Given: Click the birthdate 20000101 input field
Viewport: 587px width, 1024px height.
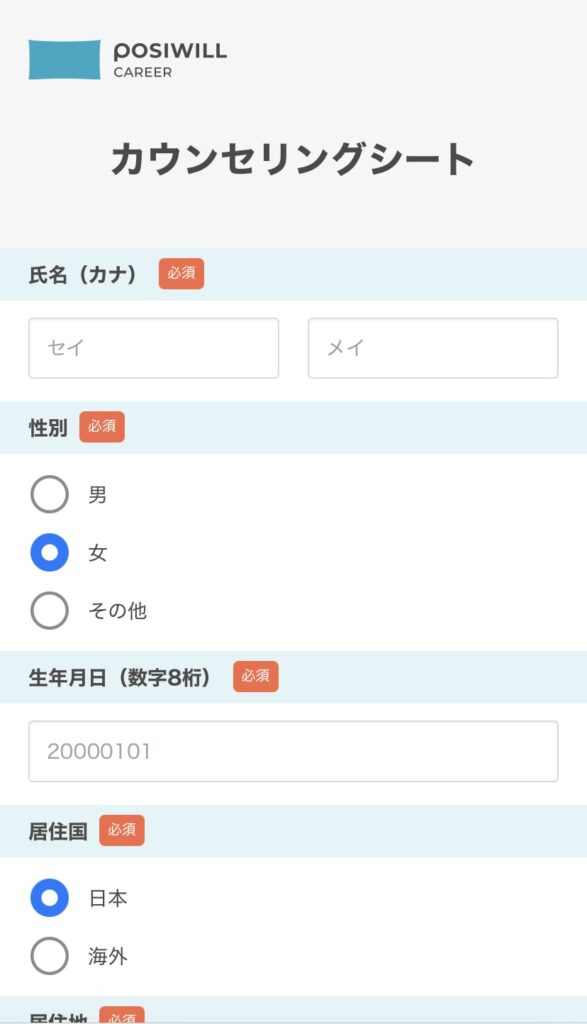Looking at the screenshot, I should coord(294,751).
